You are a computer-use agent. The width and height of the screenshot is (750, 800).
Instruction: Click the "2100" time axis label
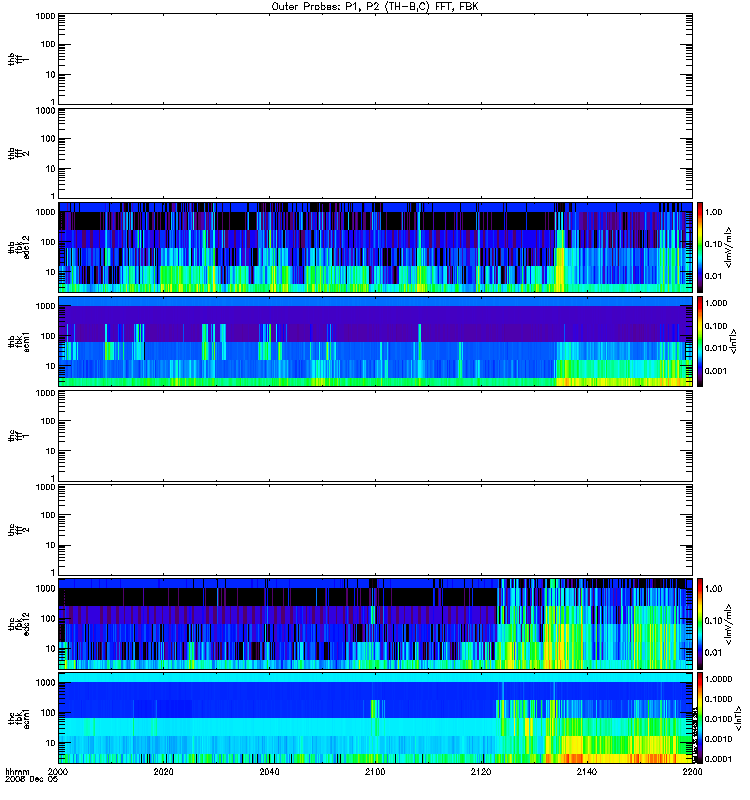375,772
